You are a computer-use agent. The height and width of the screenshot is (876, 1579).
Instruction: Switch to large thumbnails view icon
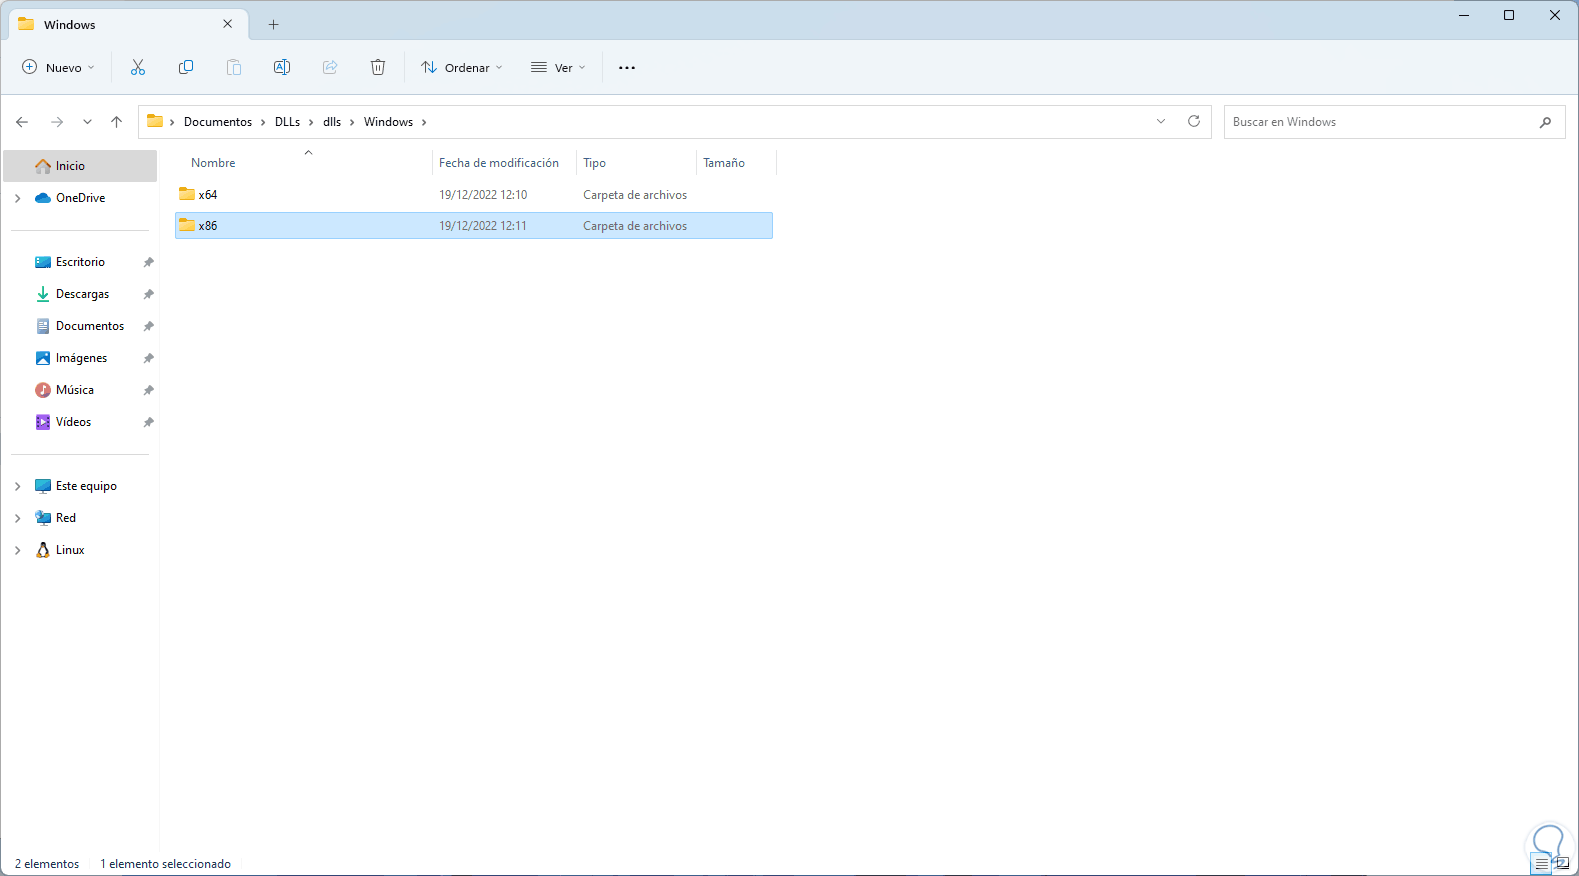pyautogui.click(x=1563, y=864)
